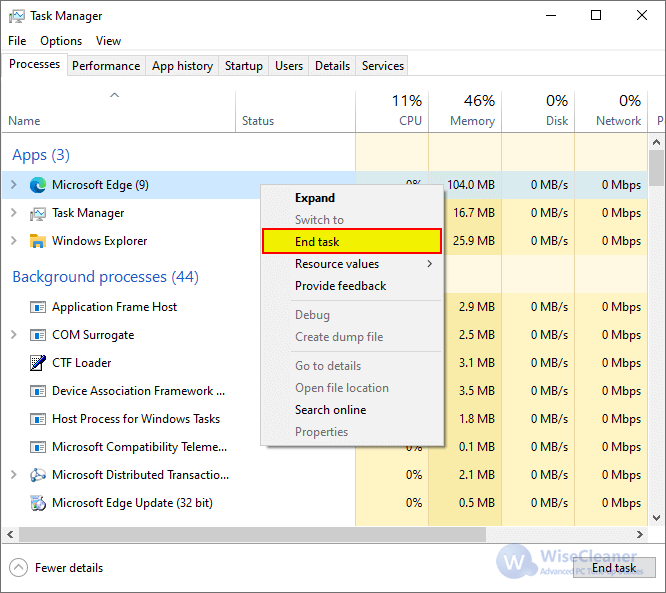This screenshot has height=593, width=666.
Task: Click the COM Surrogate process icon
Action: [38, 335]
